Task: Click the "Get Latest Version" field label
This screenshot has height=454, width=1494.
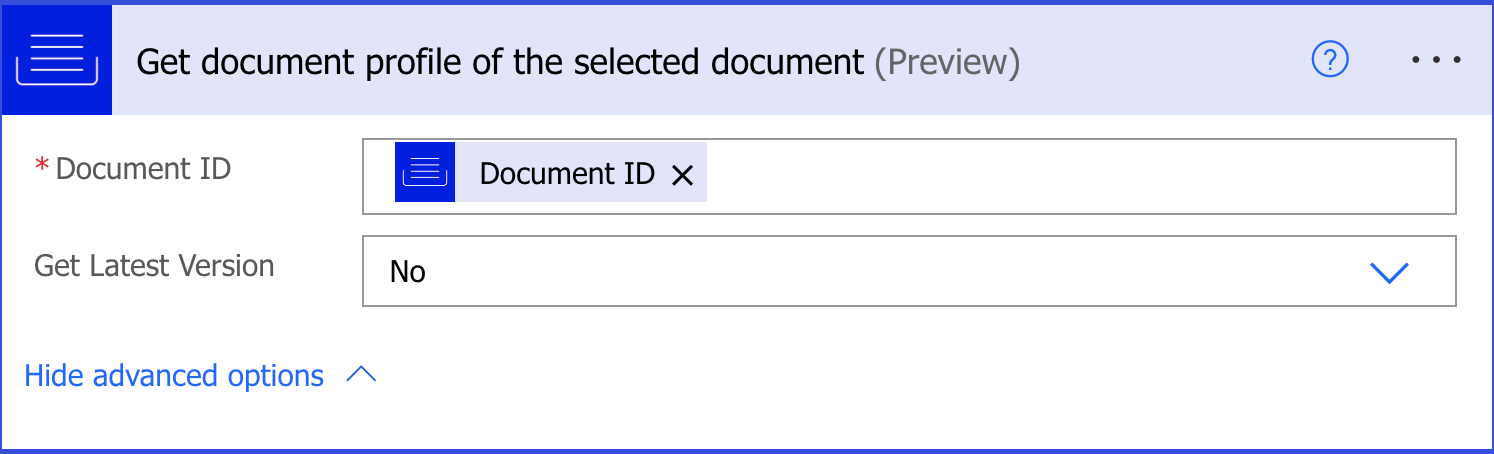Action: [154, 266]
